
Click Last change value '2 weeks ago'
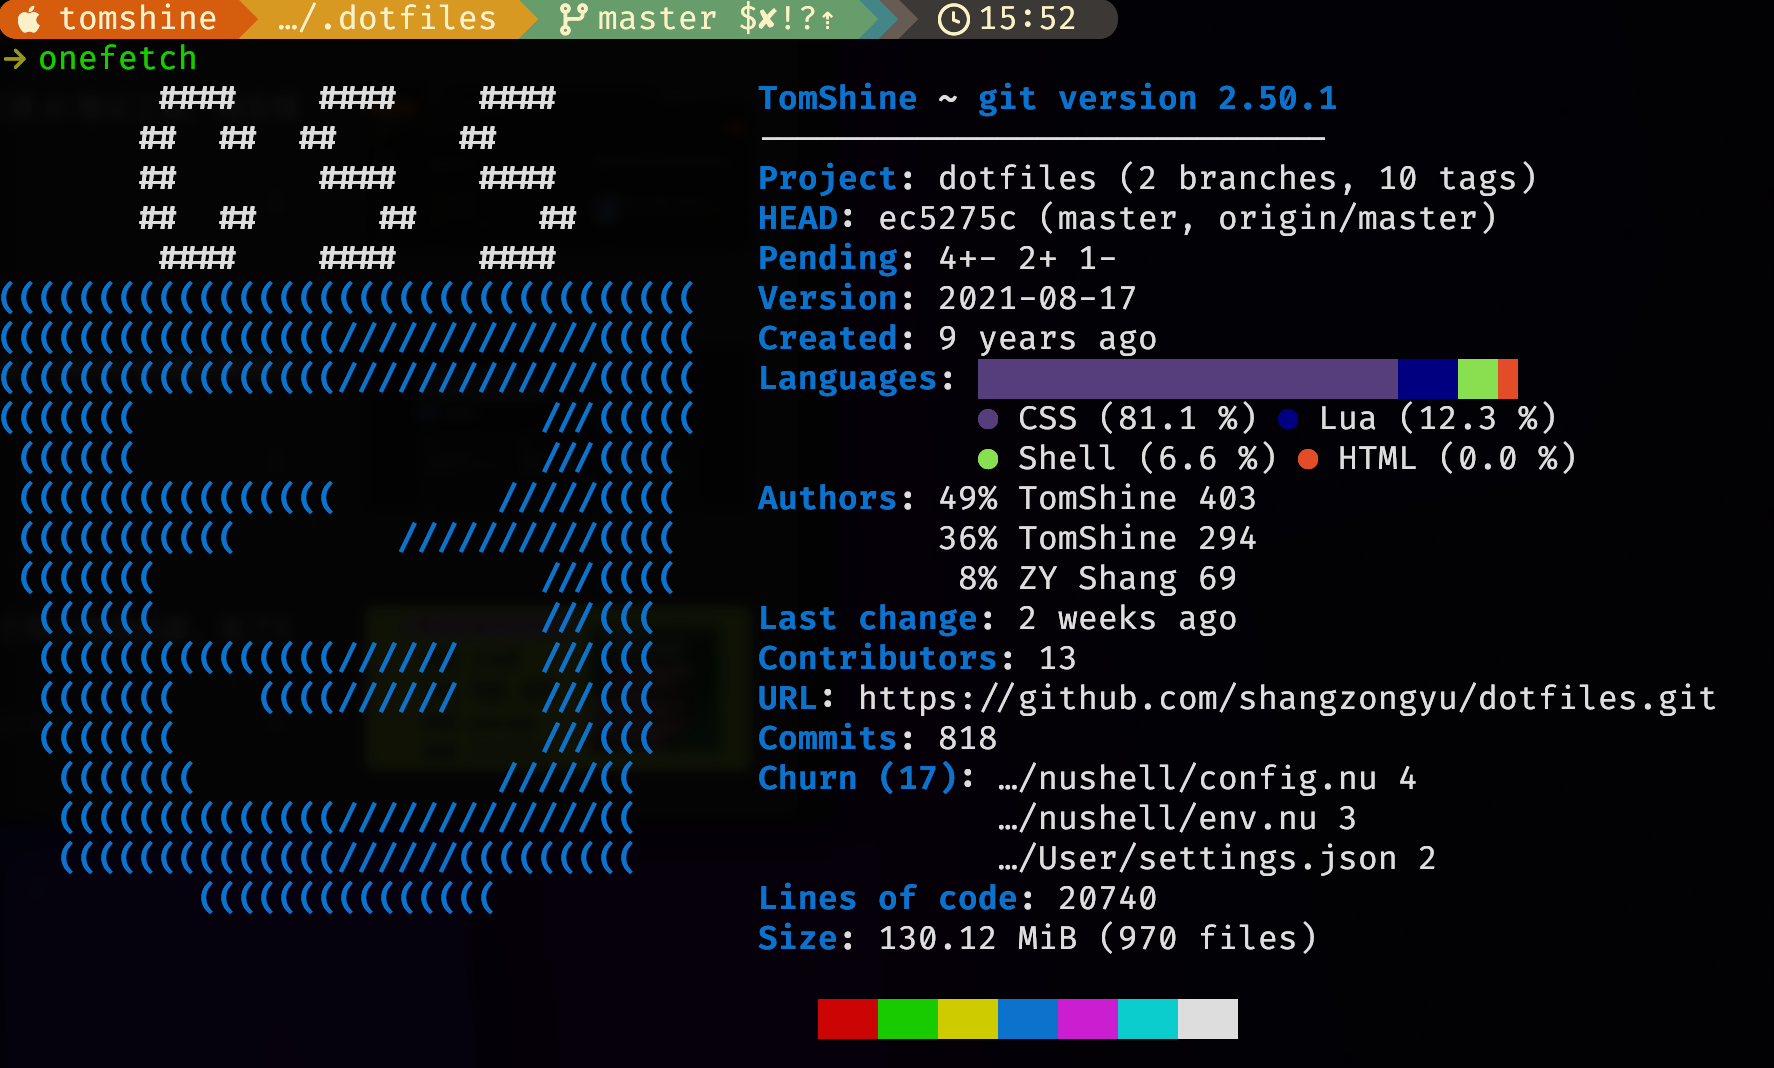coord(1127,619)
